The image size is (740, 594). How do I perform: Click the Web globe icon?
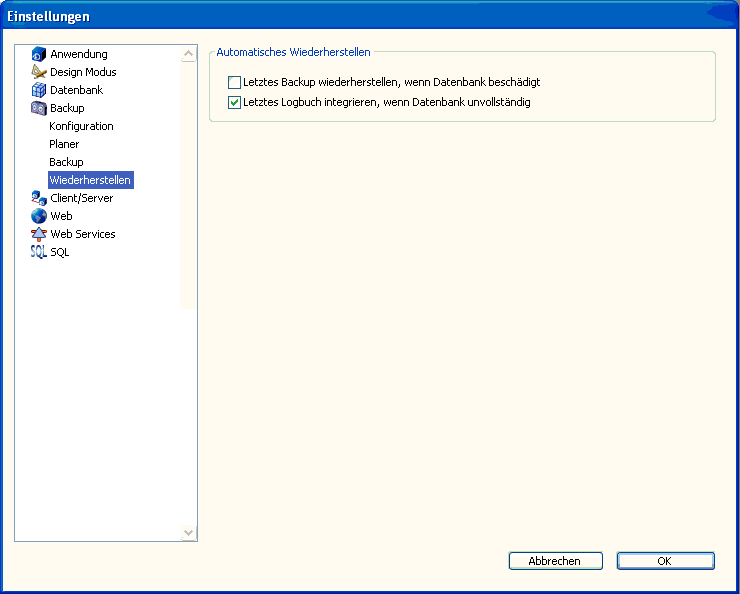39,216
